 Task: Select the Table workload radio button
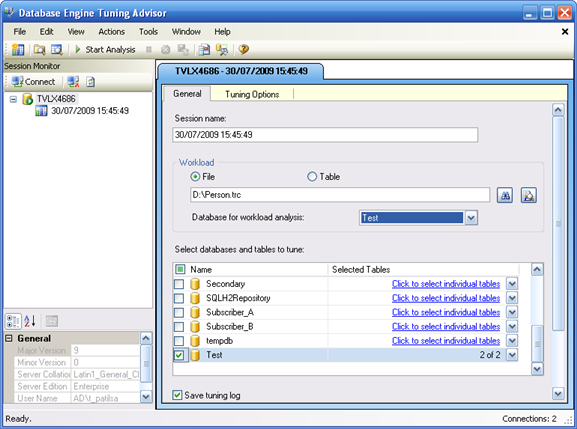312,177
